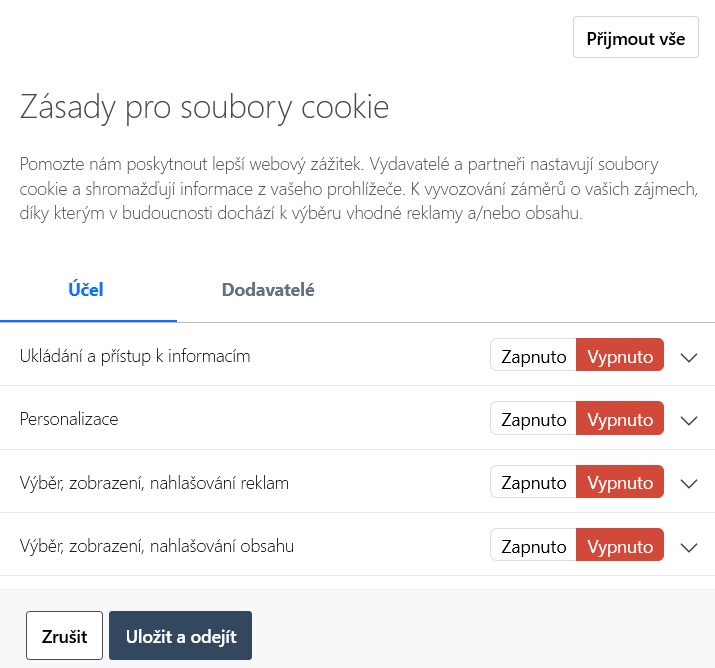Click Uložit a odejít
The image size is (715, 668).
click(180, 636)
